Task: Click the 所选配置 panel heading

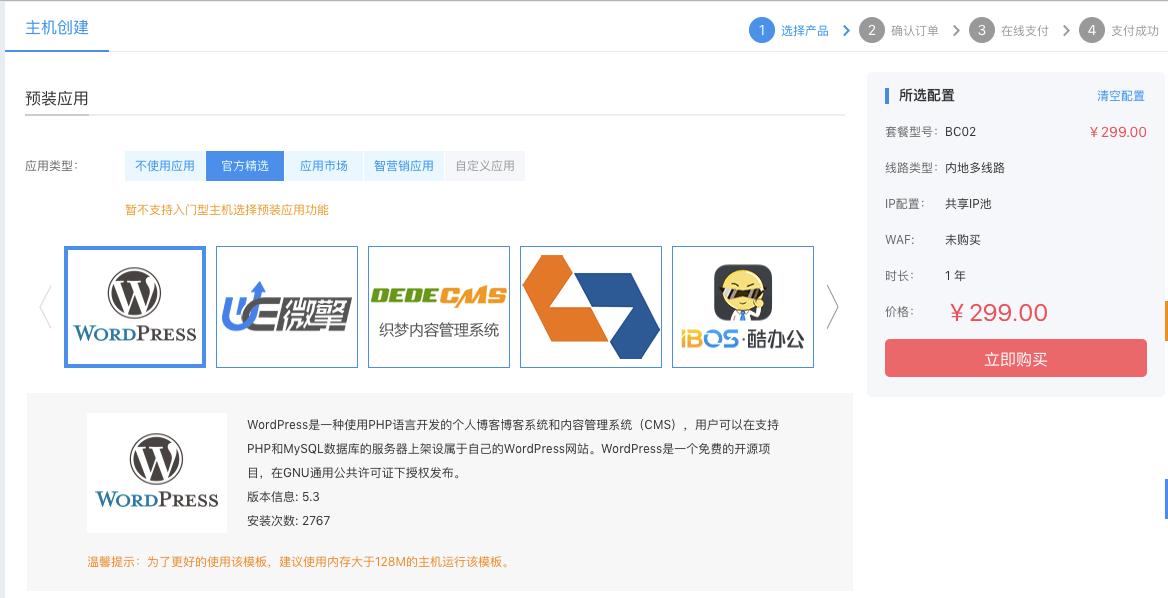Action: 926,95
